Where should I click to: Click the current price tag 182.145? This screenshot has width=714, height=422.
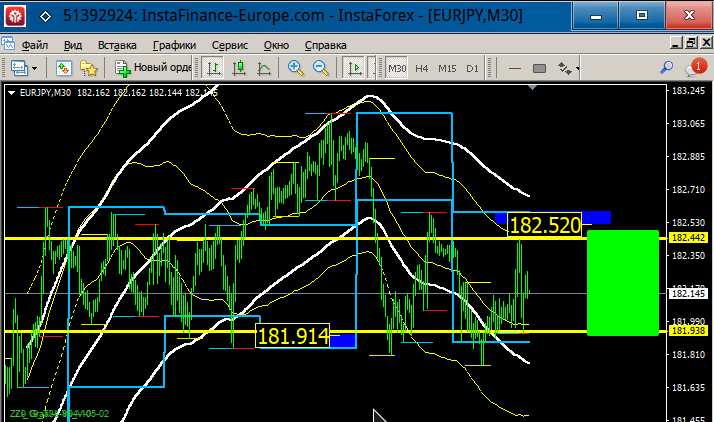[688, 294]
